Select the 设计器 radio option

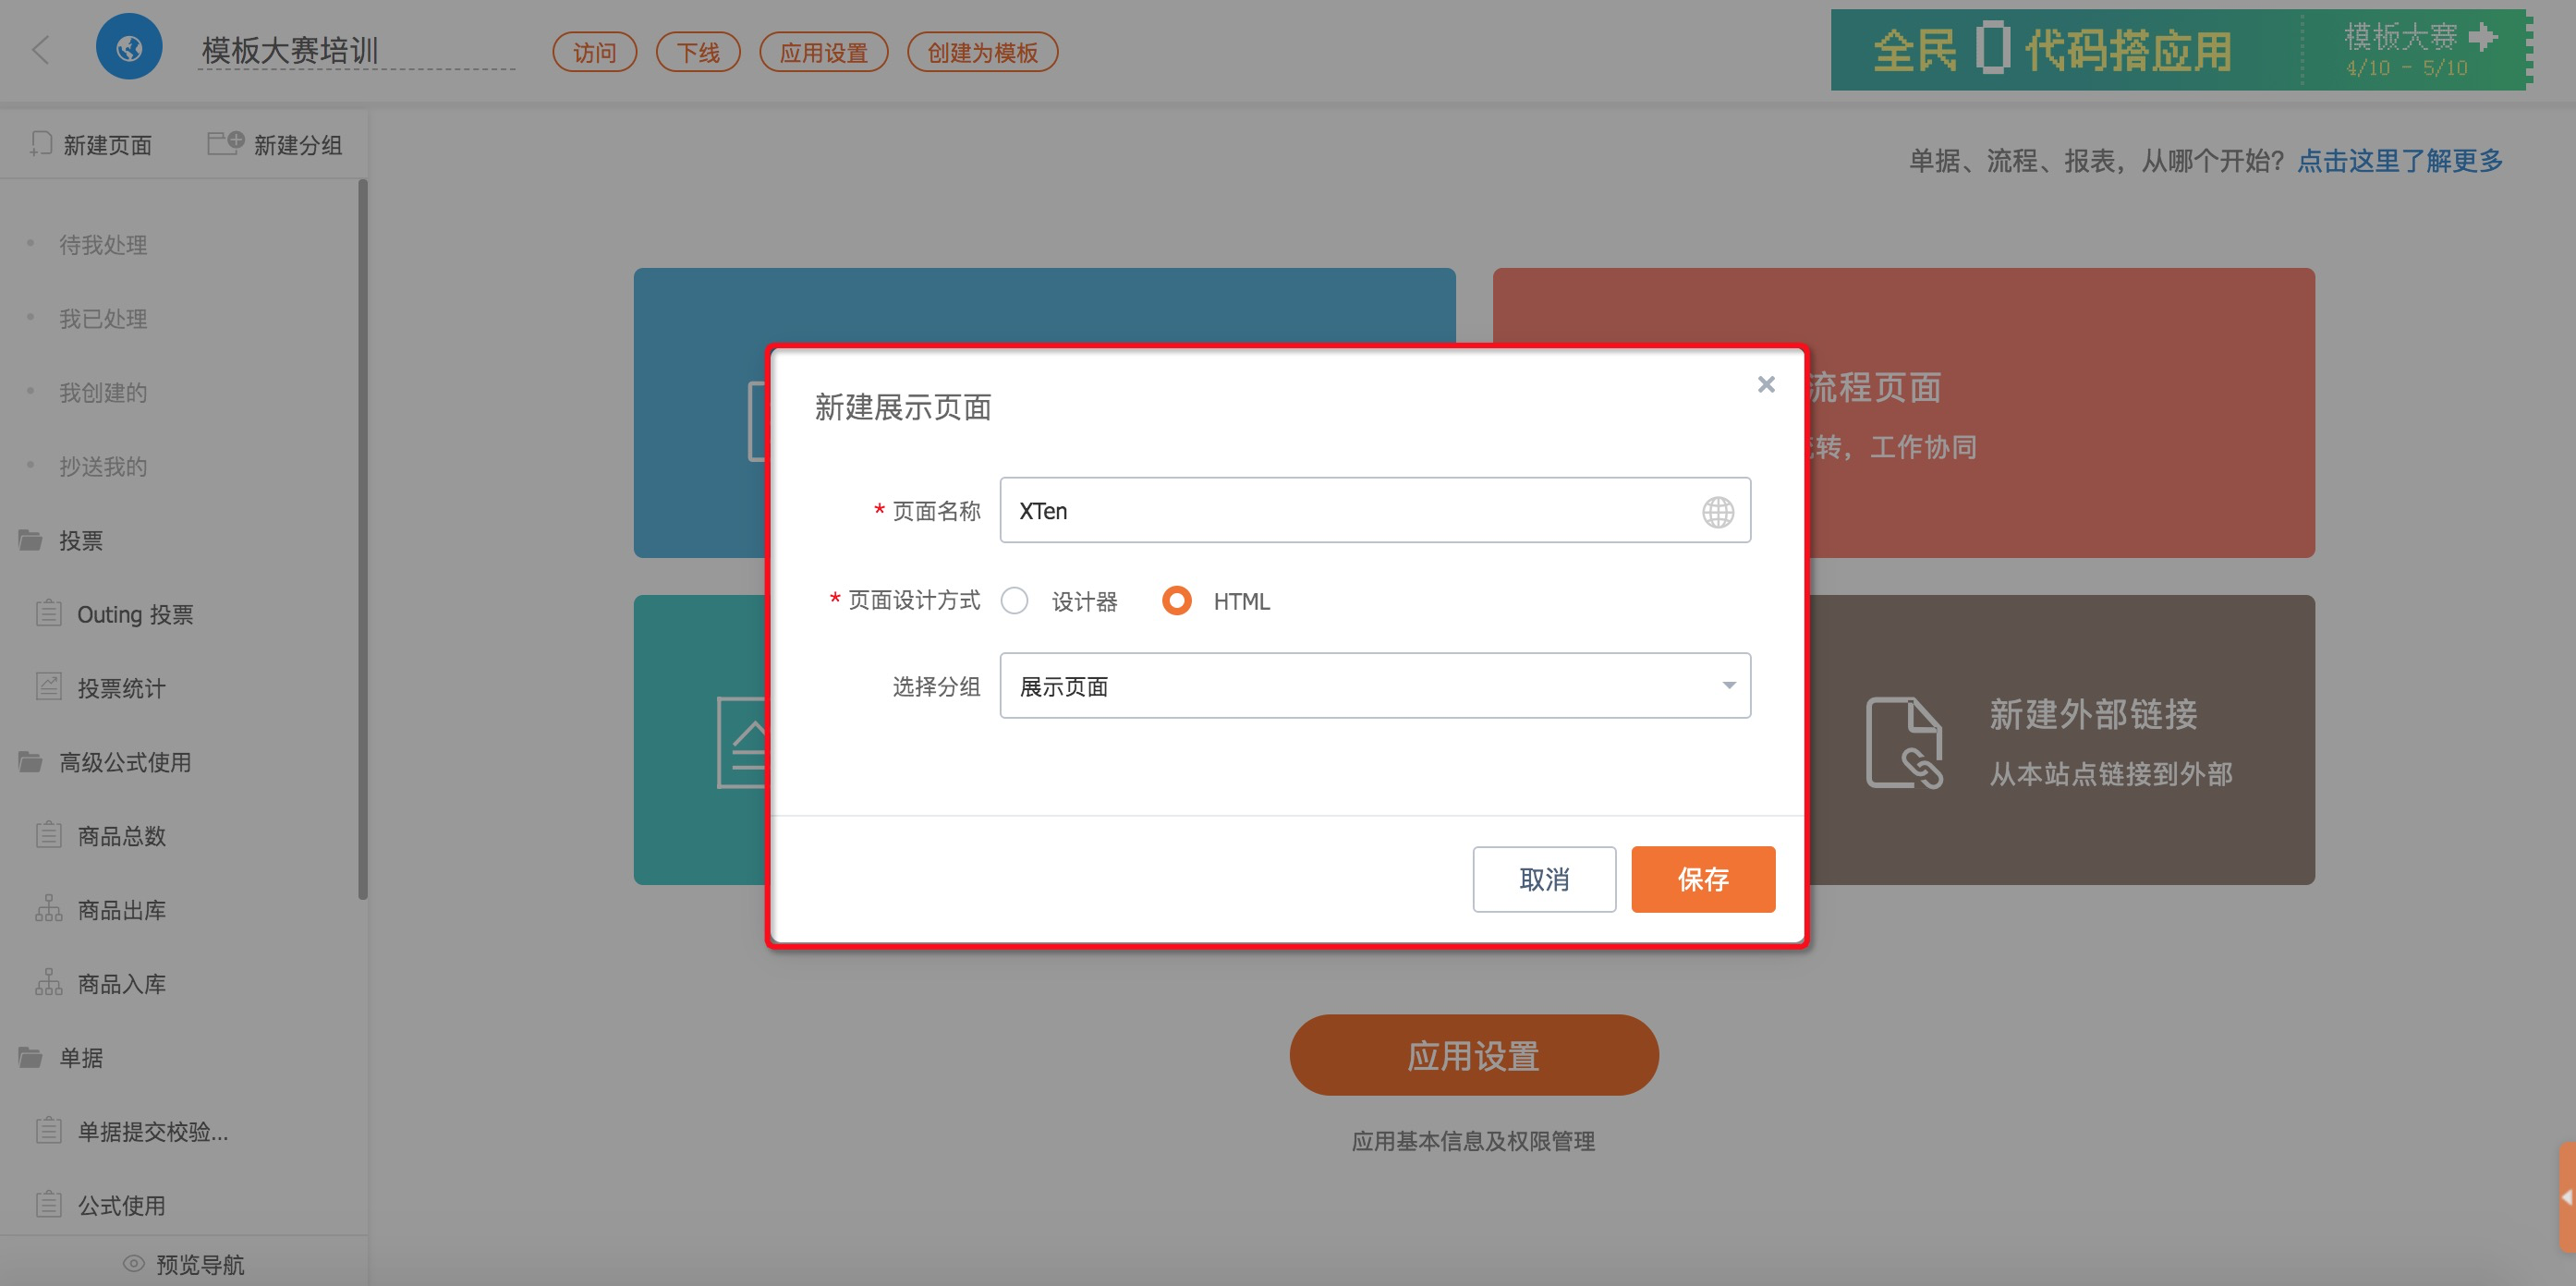click(x=1014, y=601)
